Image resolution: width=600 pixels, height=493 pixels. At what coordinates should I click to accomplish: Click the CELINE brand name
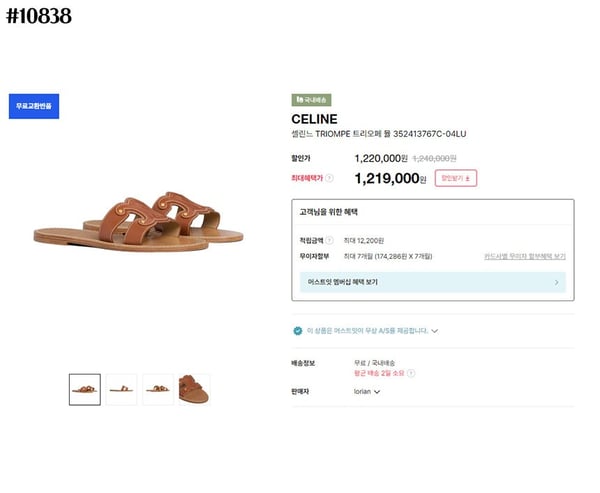[x=314, y=119]
